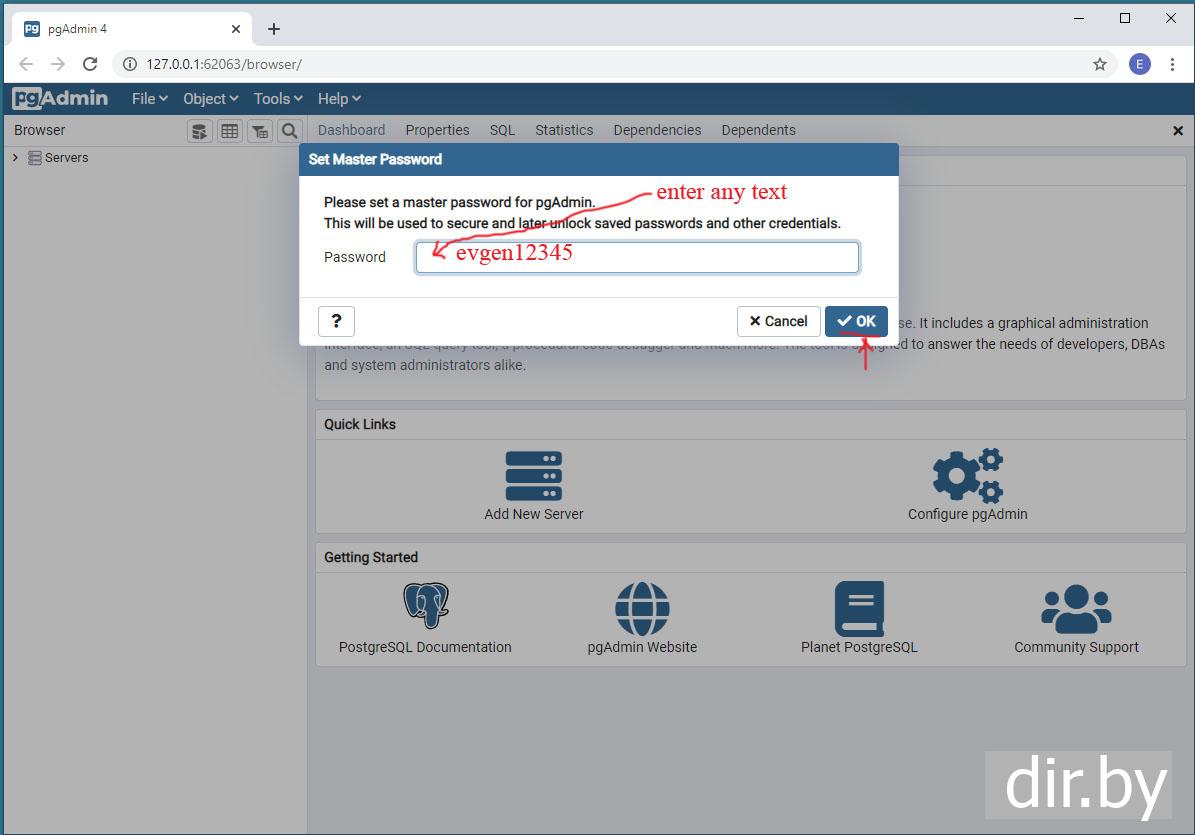This screenshot has height=835, width=1195.
Task: Cancel the Set Master Password dialog
Action: tap(778, 321)
